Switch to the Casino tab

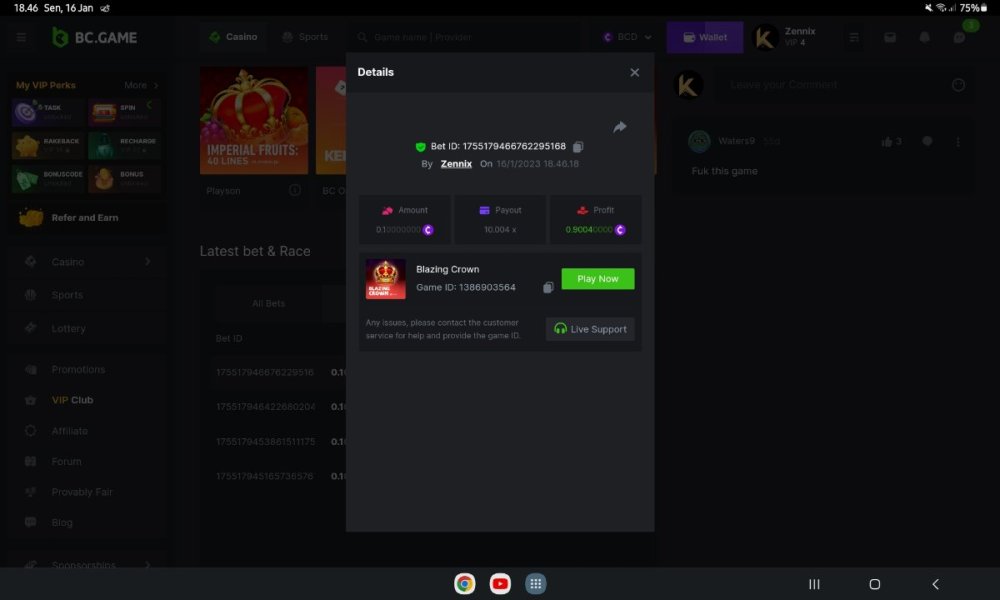[233, 37]
